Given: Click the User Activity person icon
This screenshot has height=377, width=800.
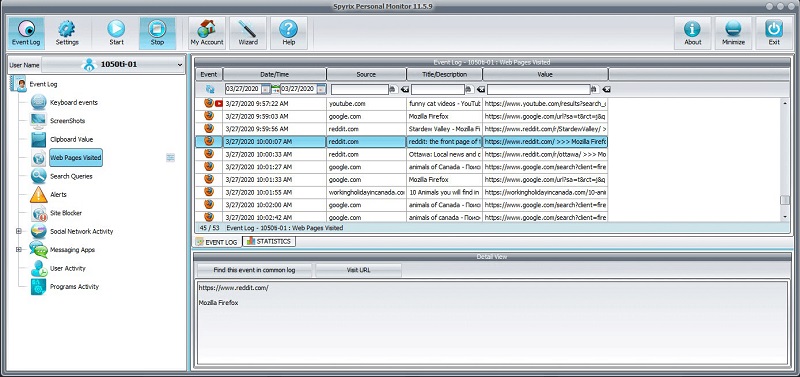Looking at the screenshot, I should 38,268.
